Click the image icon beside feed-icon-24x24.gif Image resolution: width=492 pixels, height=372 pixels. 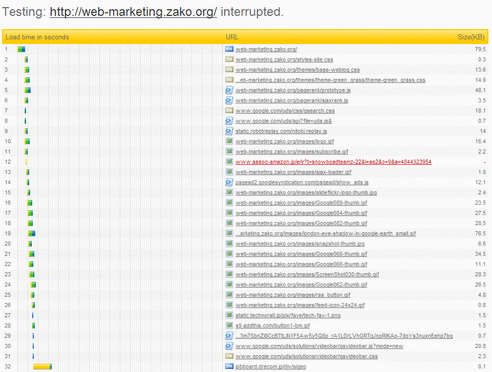[x=229, y=305]
